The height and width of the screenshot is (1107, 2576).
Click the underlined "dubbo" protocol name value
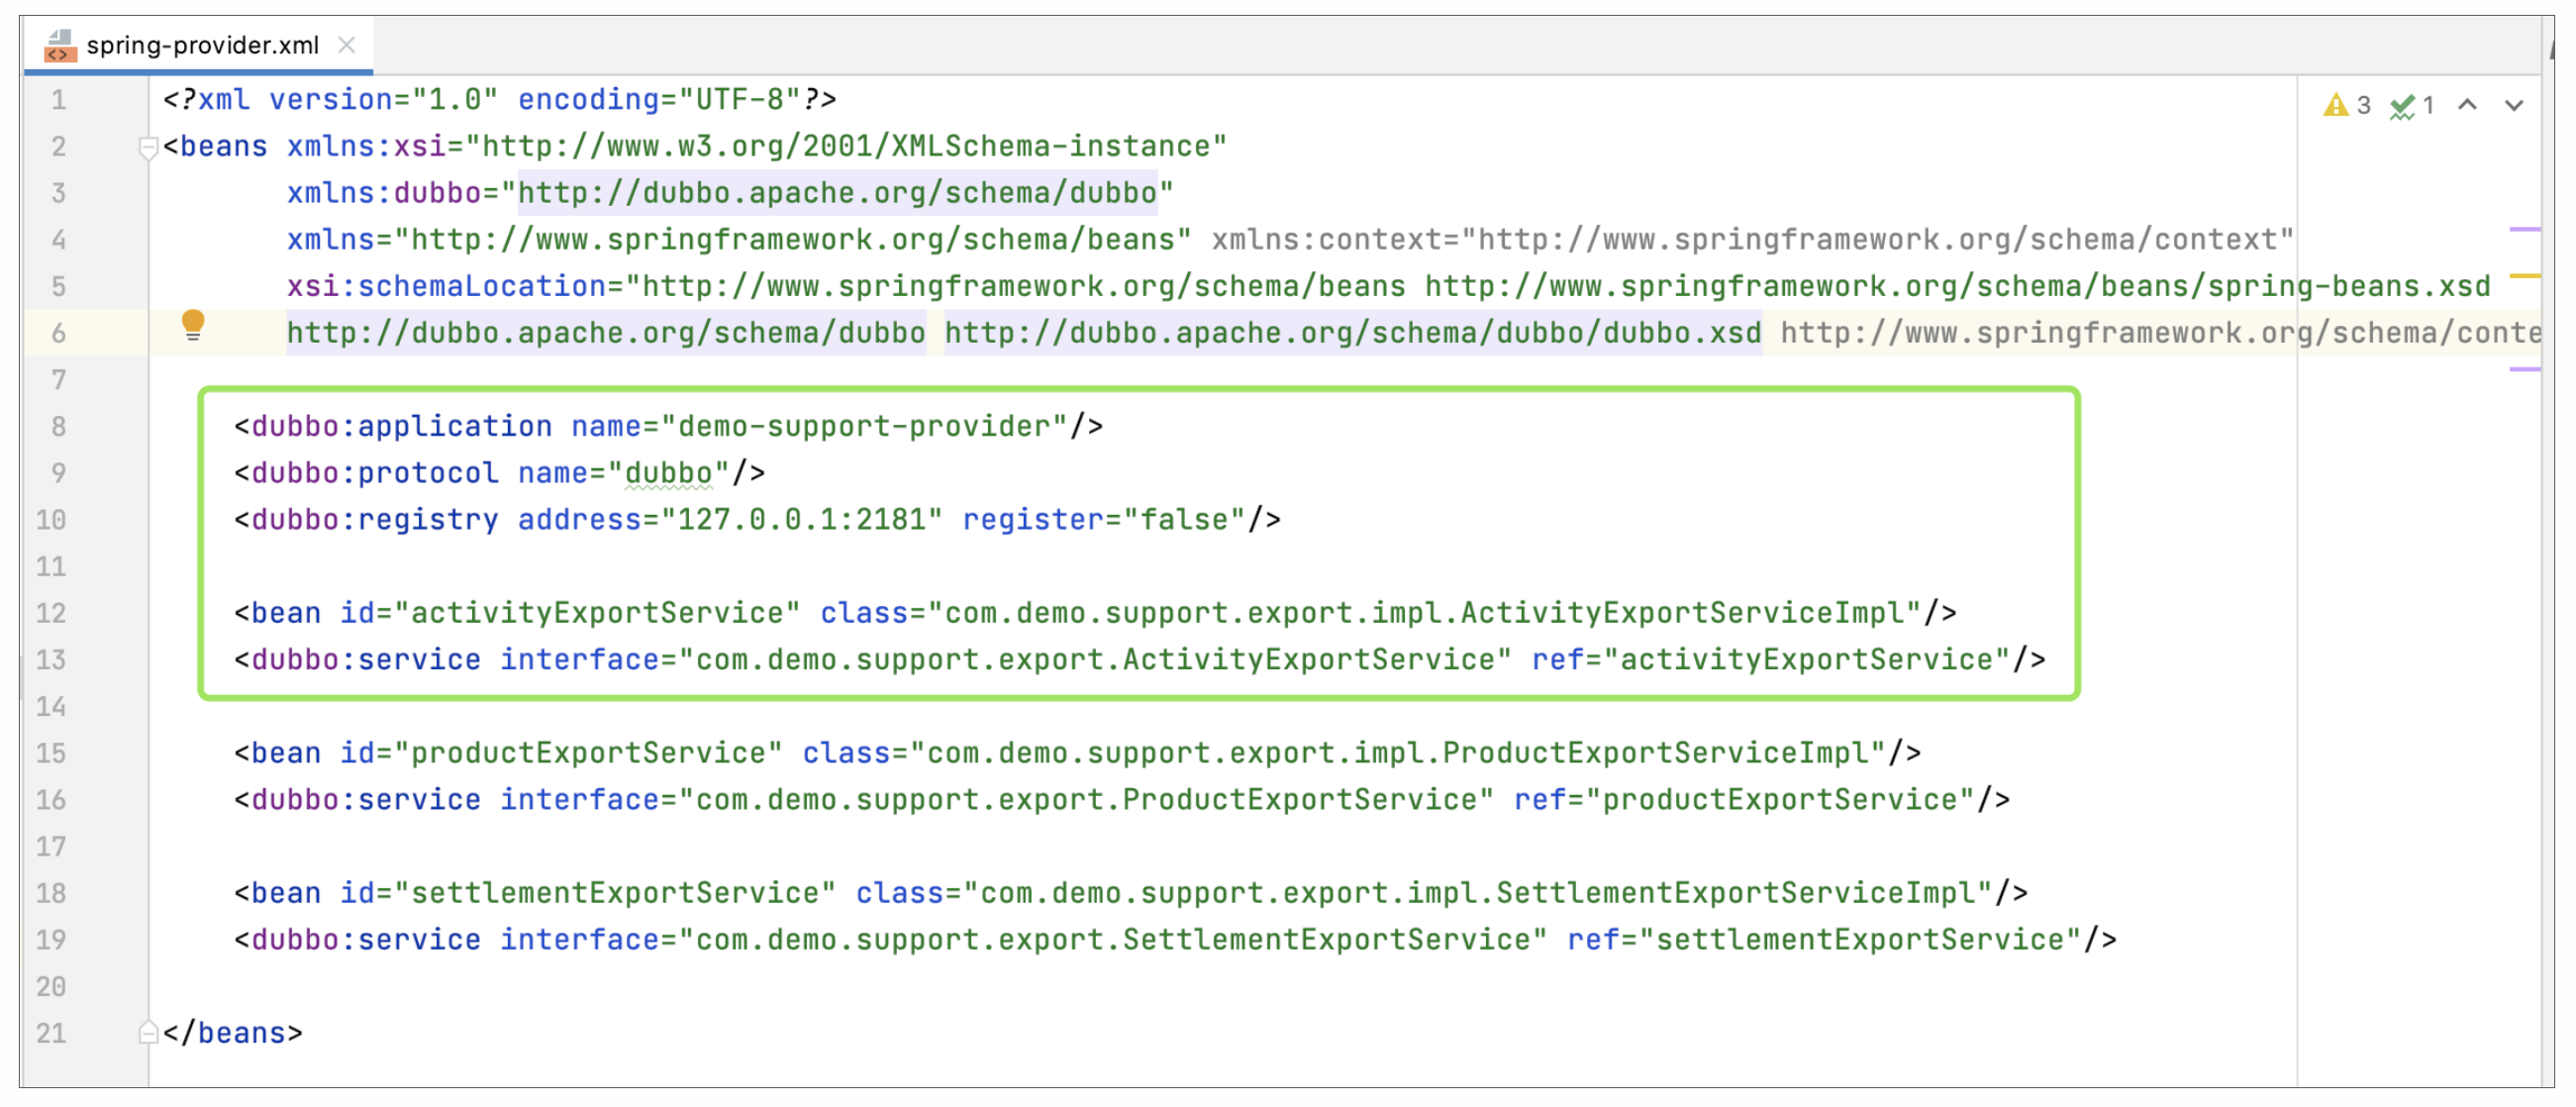[668, 473]
